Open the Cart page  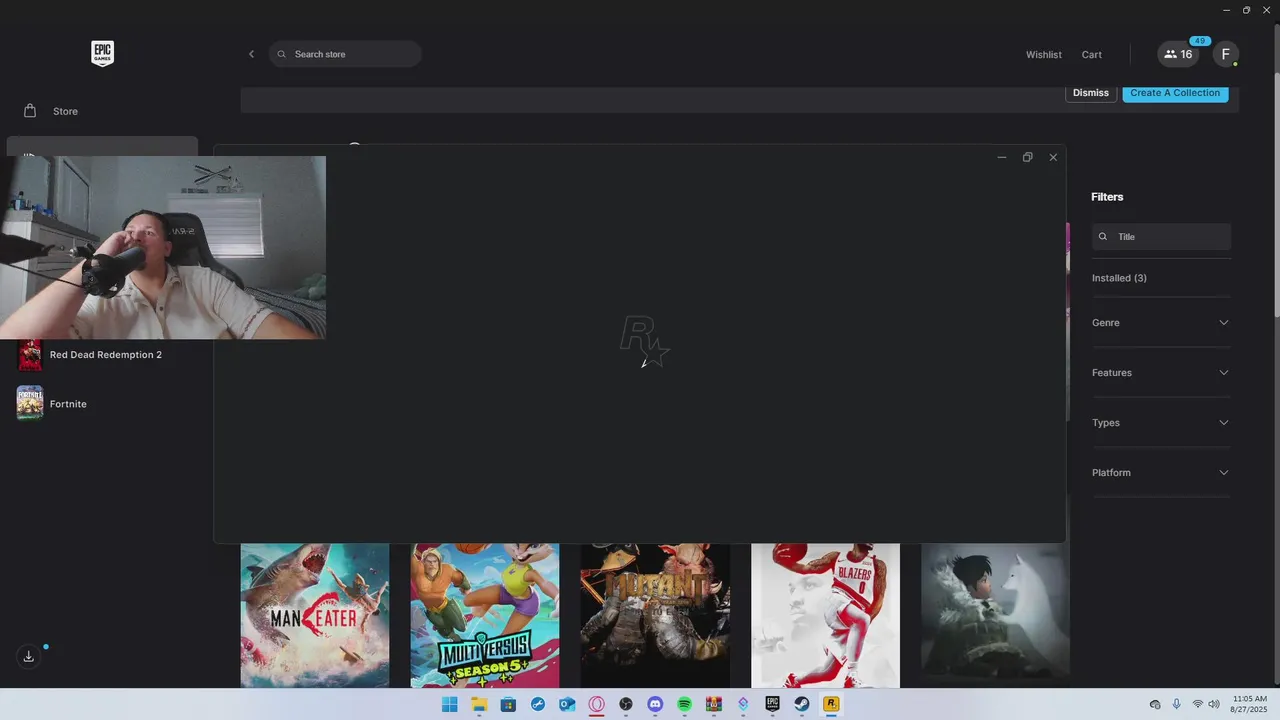tap(1091, 55)
